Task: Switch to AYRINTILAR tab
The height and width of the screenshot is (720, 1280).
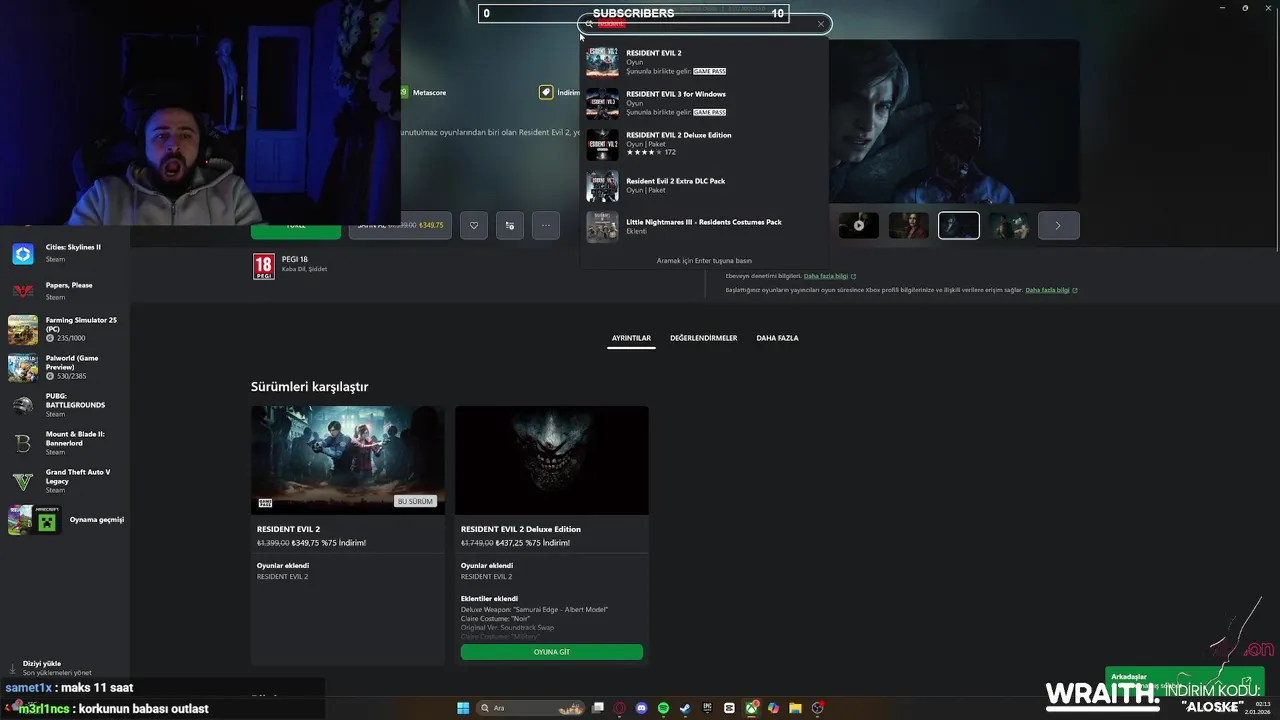Action: [631, 338]
